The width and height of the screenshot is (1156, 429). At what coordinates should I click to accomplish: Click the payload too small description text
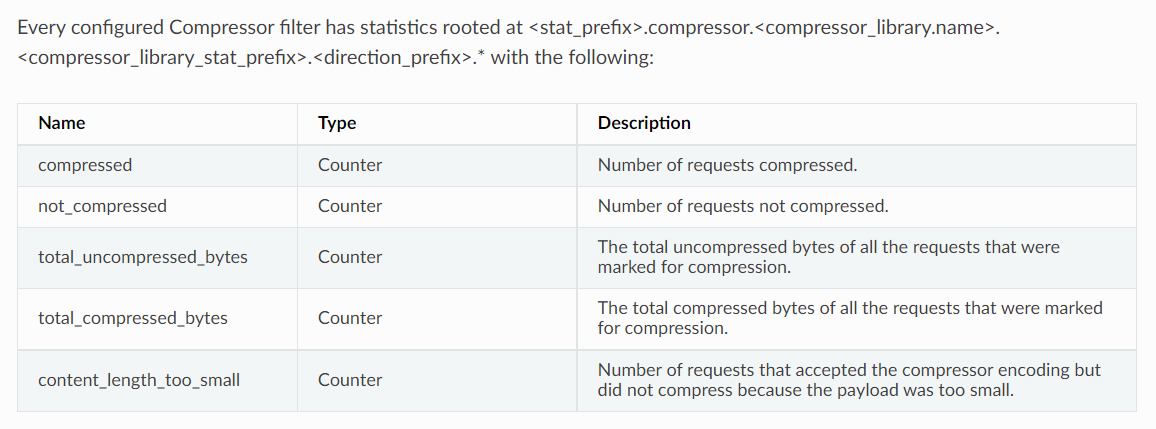click(x=848, y=380)
